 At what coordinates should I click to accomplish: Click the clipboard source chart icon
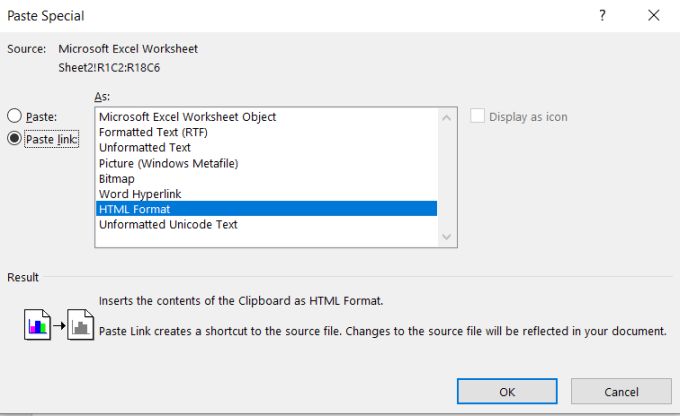(37, 325)
